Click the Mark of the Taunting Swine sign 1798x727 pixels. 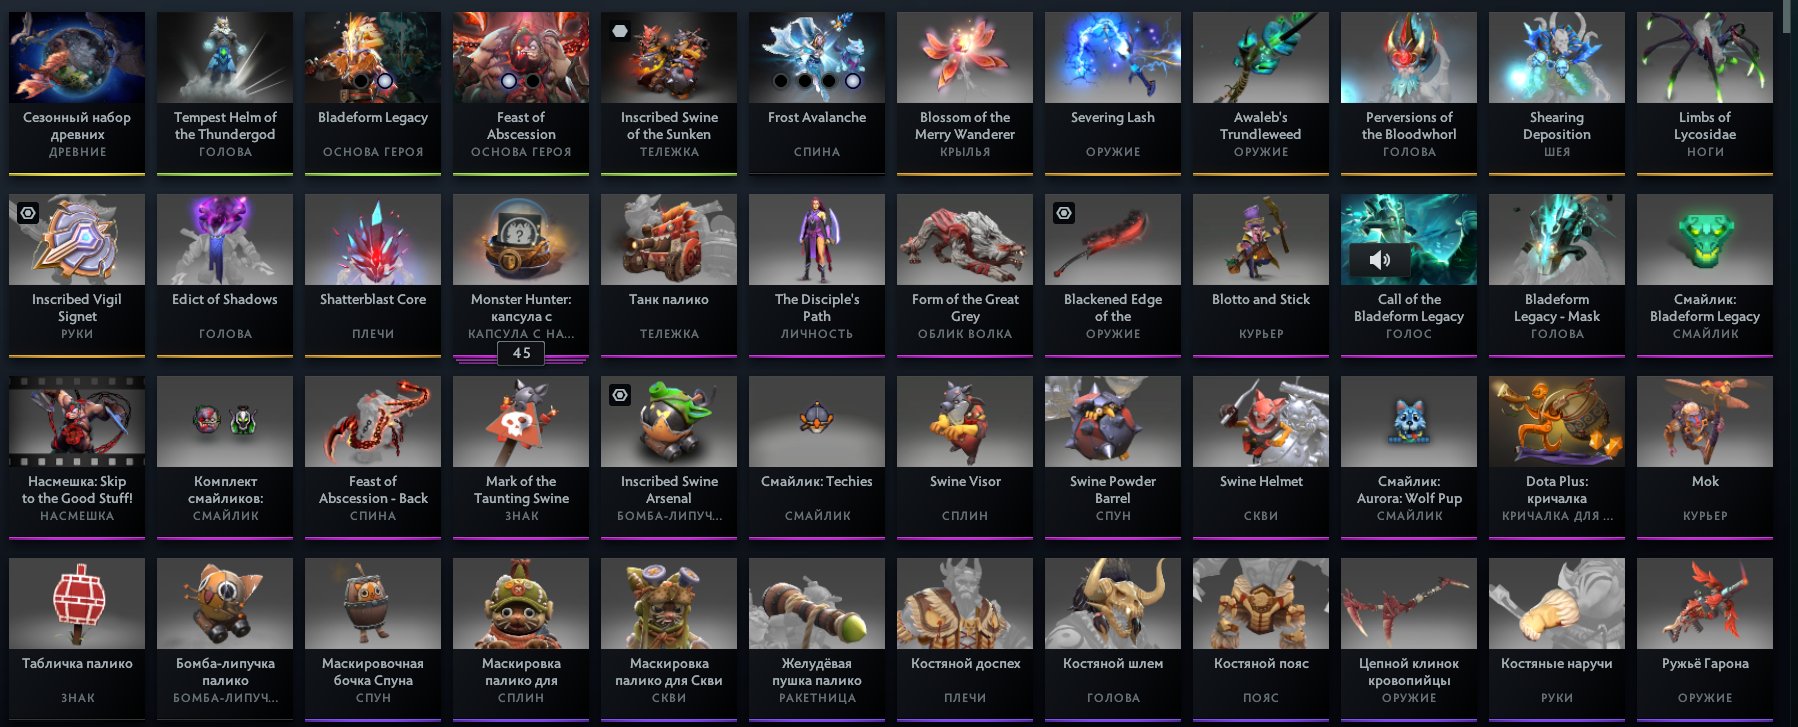(x=521, y=457)
